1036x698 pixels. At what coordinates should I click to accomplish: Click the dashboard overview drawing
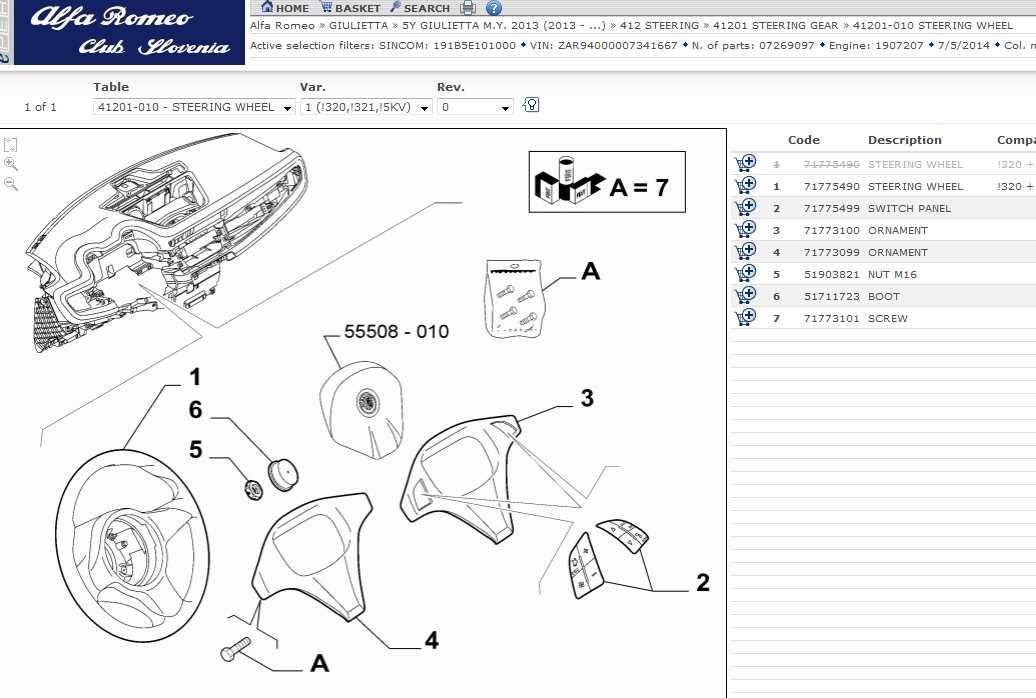(165, 241)
